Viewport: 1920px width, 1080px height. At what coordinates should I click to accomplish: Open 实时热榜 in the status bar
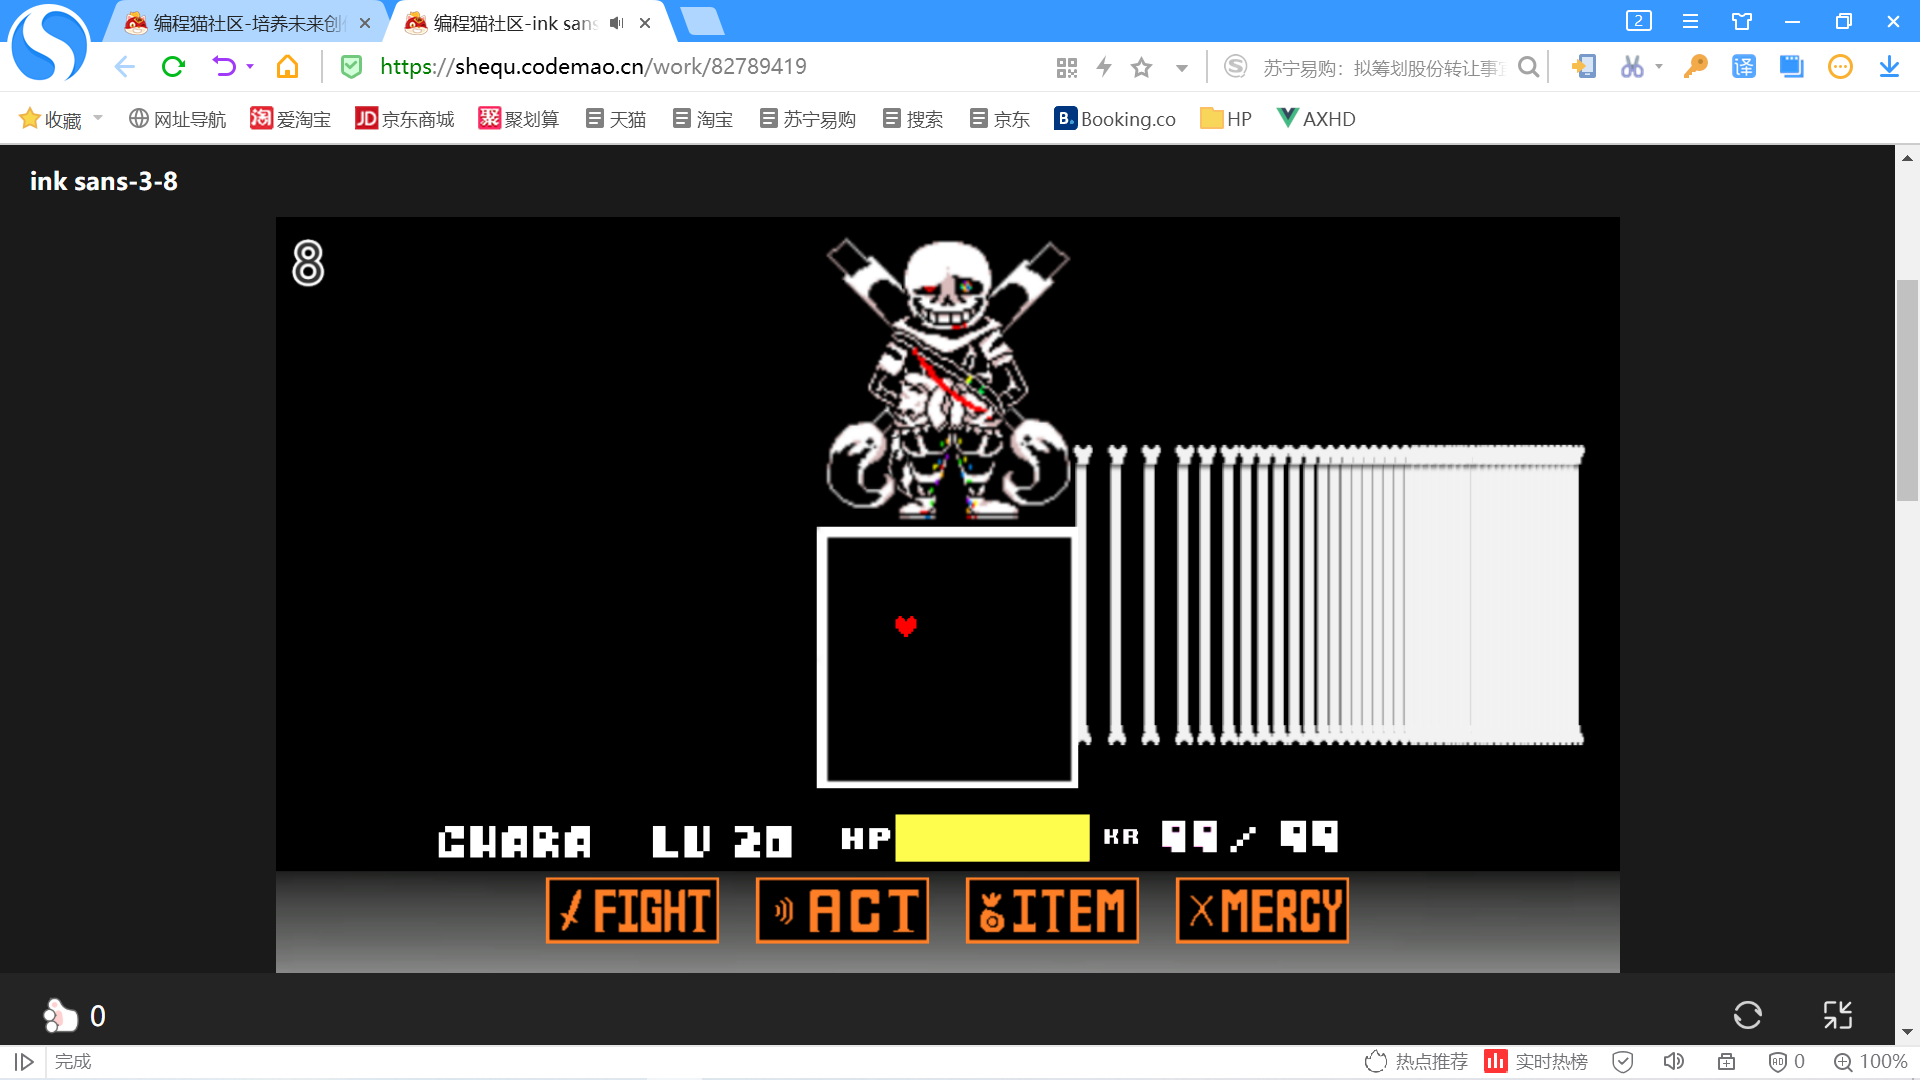click(1537, 1062)
